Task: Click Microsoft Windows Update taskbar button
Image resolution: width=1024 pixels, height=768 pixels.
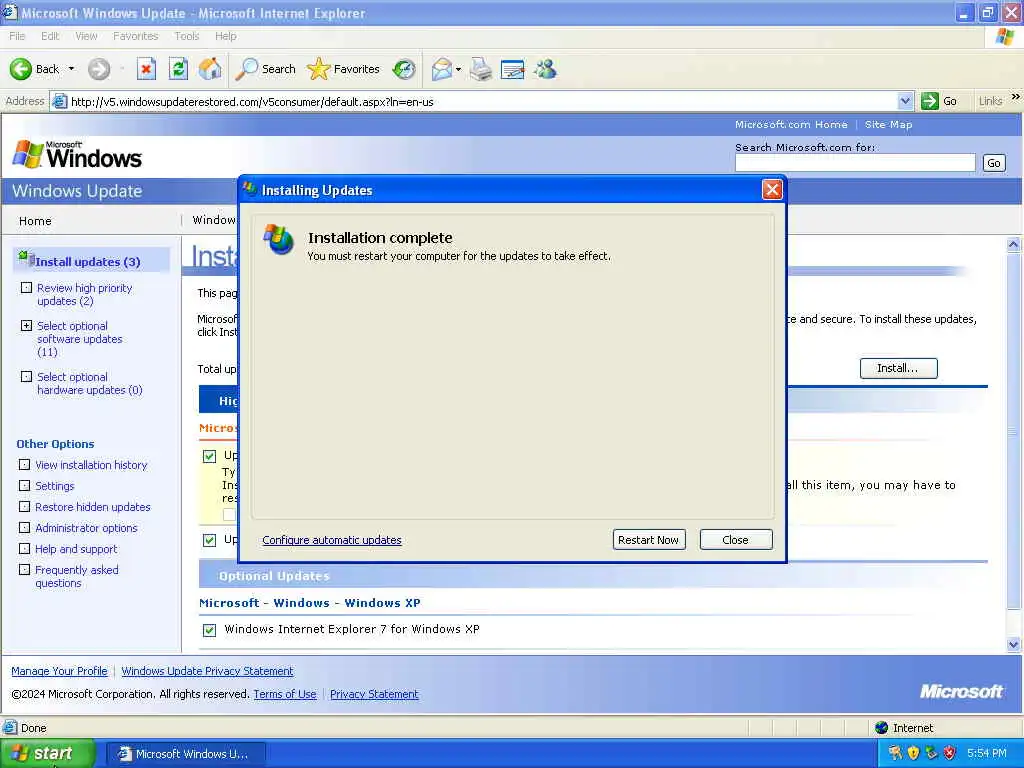Action: [186, 754]
